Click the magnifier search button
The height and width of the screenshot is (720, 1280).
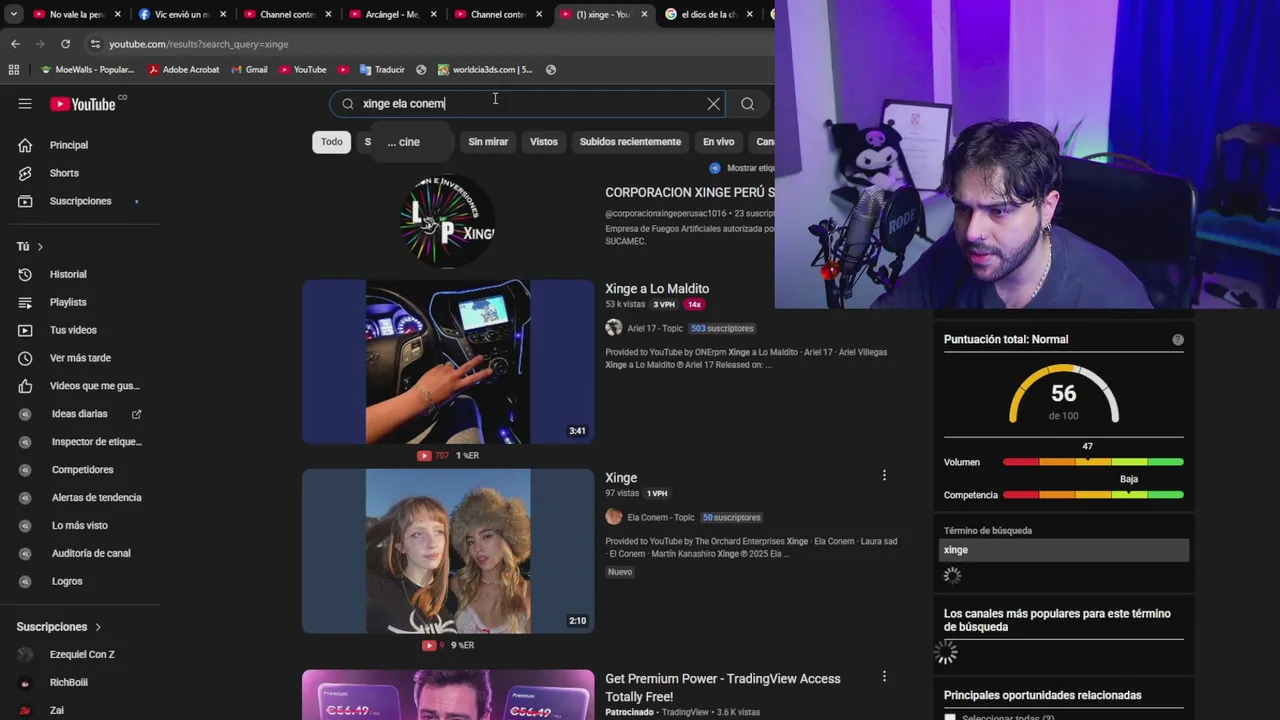coord(747,104)
